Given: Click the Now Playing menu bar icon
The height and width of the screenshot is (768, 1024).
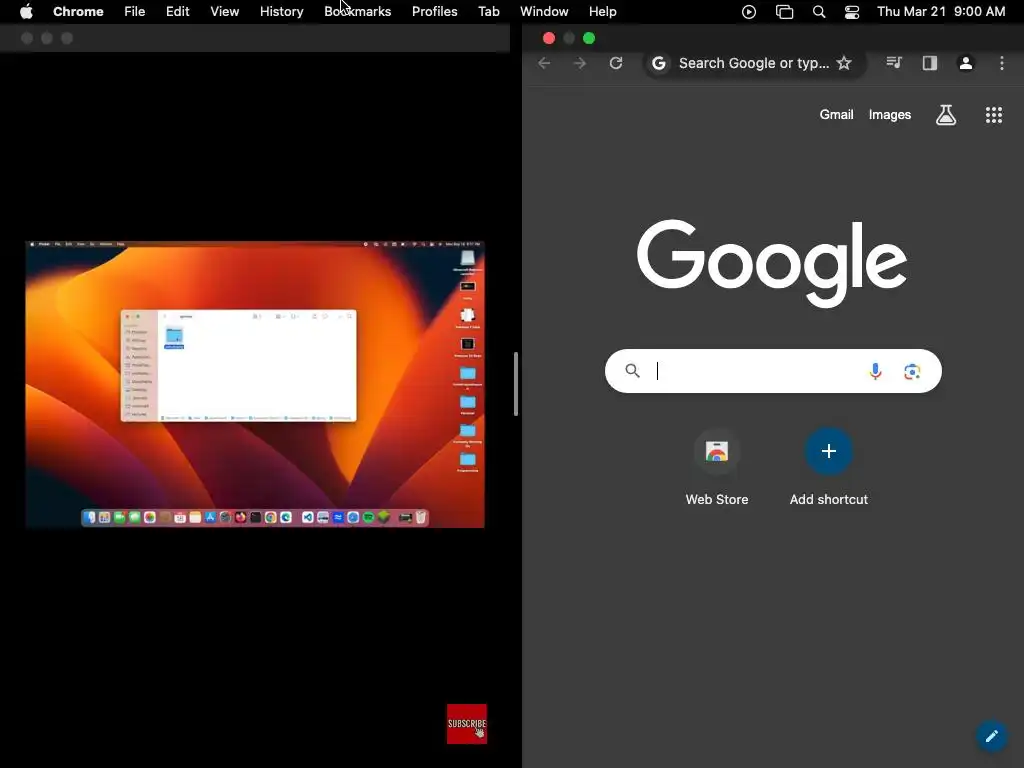Looking at the screenshot, I should coord(749,11).
